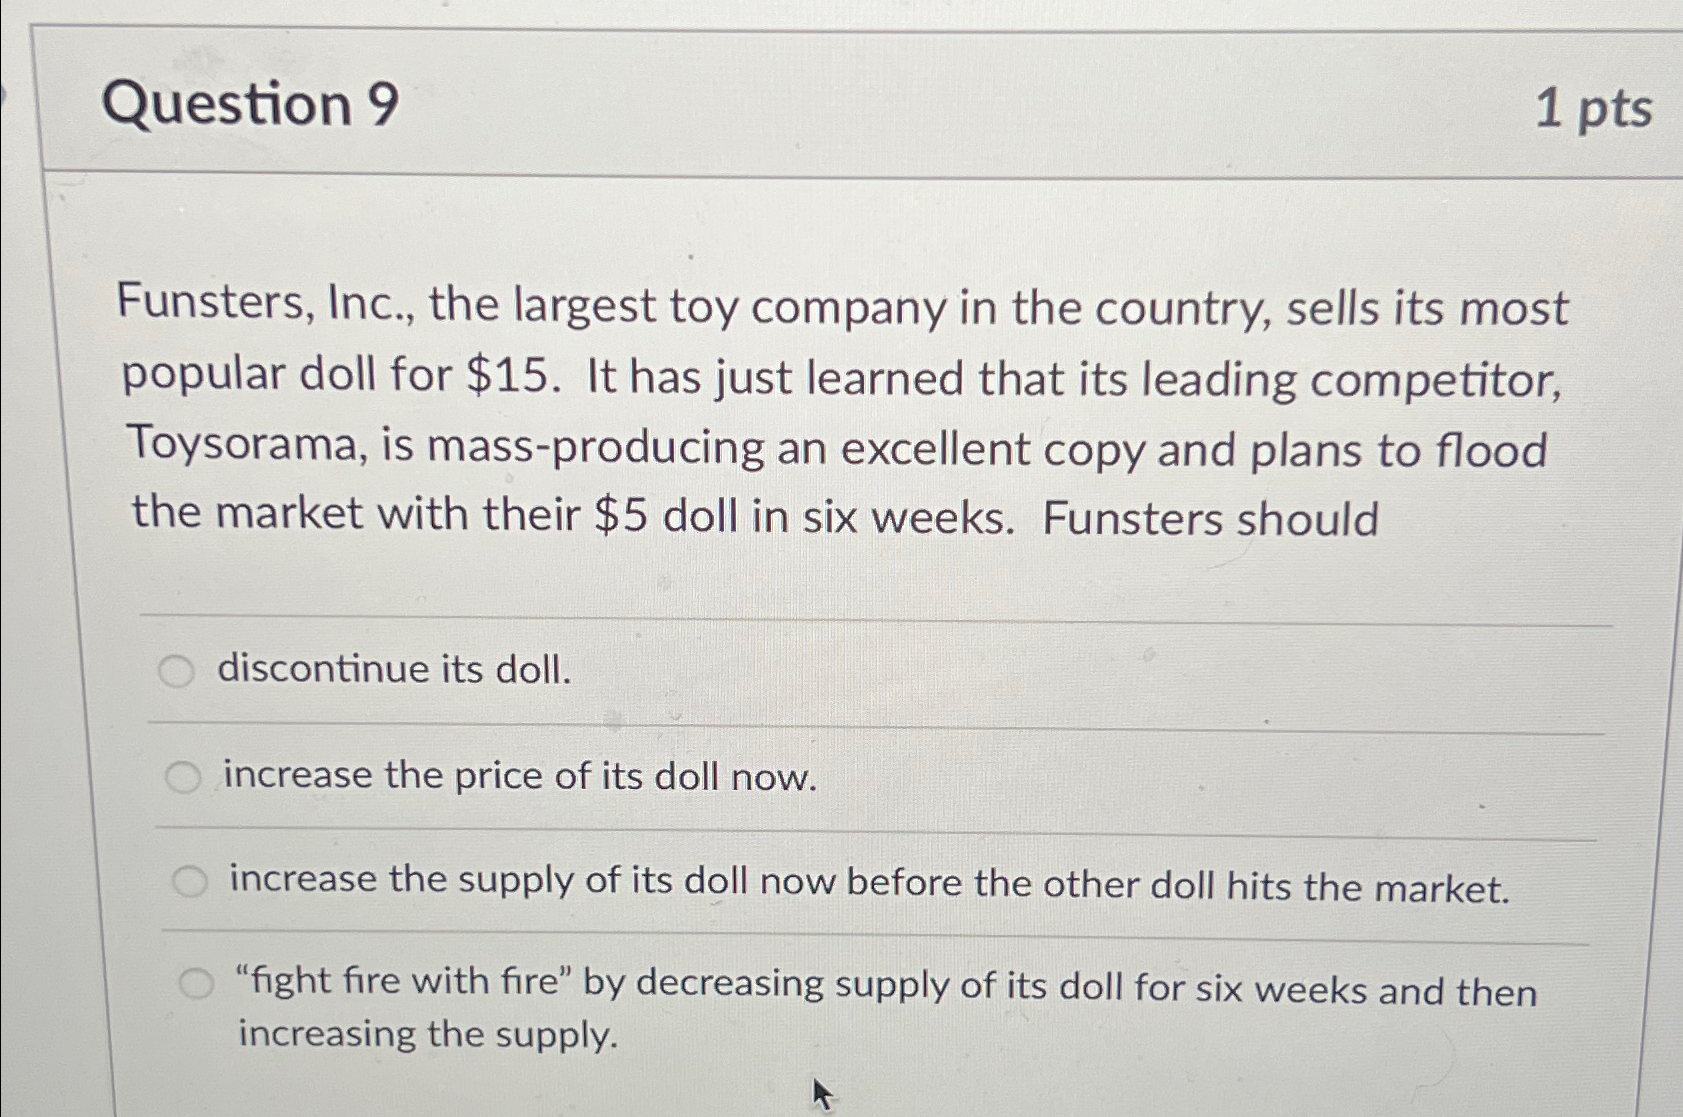Click the question prompt text about Funsters, Inc.
Screen dimensions: 1683x1117
(x=840, y=410)
